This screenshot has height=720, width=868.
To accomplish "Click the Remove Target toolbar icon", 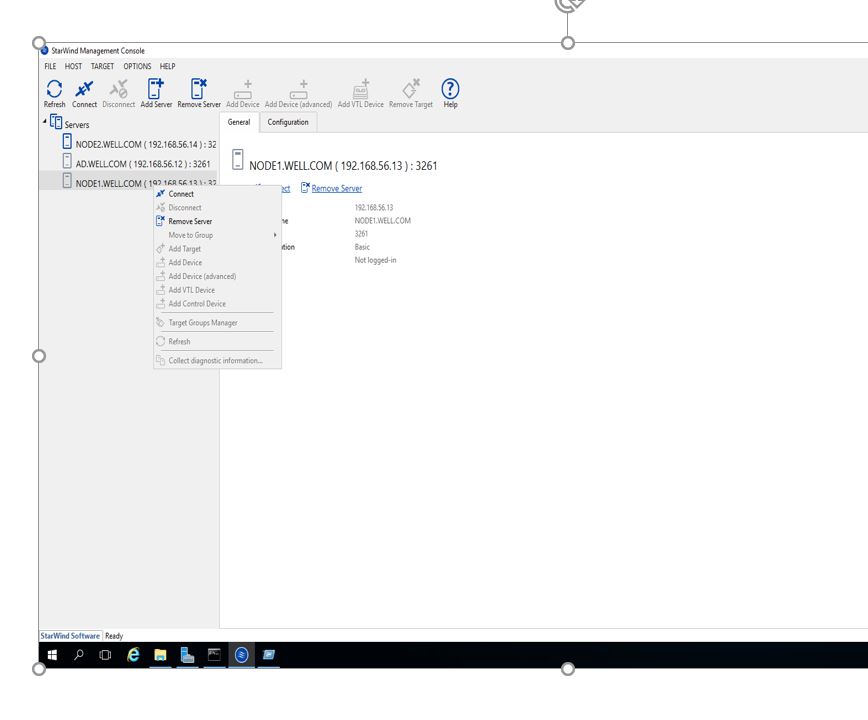I will click(411, 93).
